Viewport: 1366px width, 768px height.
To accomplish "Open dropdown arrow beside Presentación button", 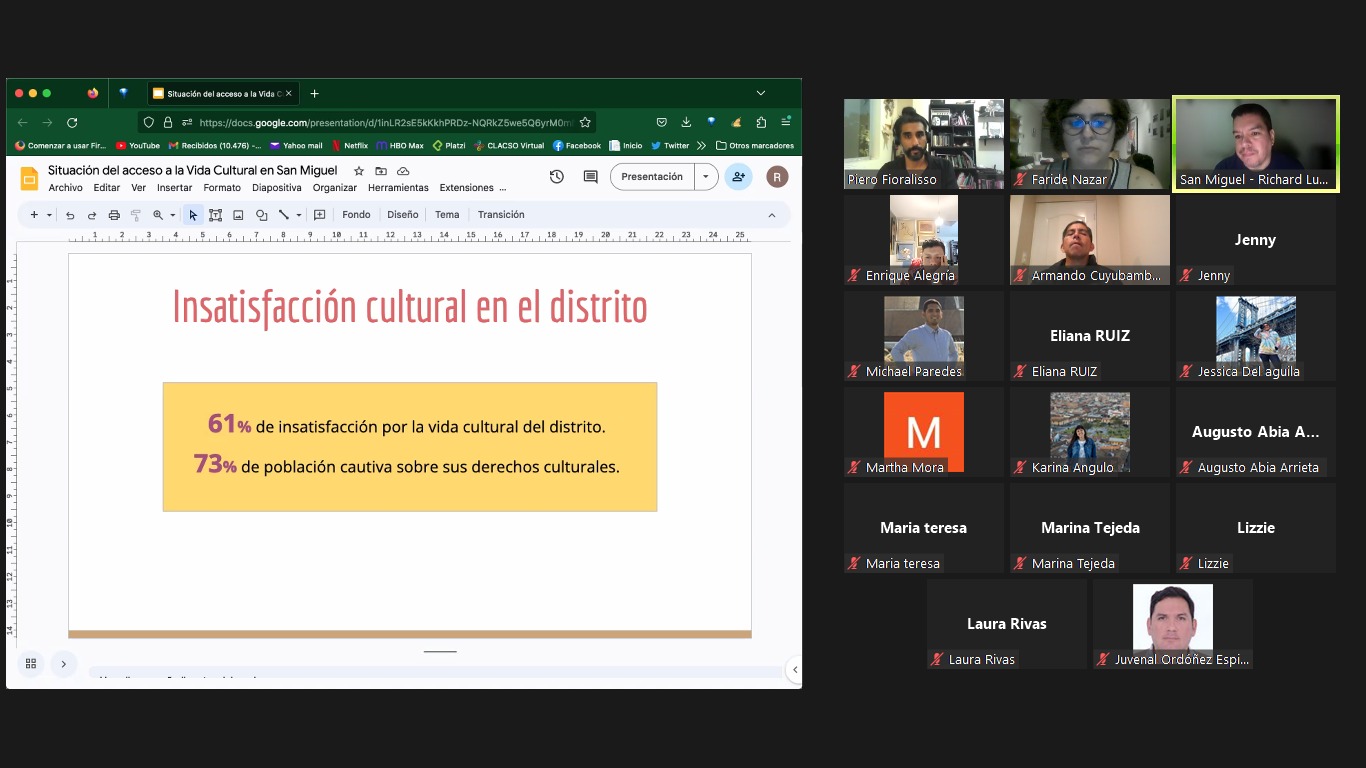I will coord(705,177).
